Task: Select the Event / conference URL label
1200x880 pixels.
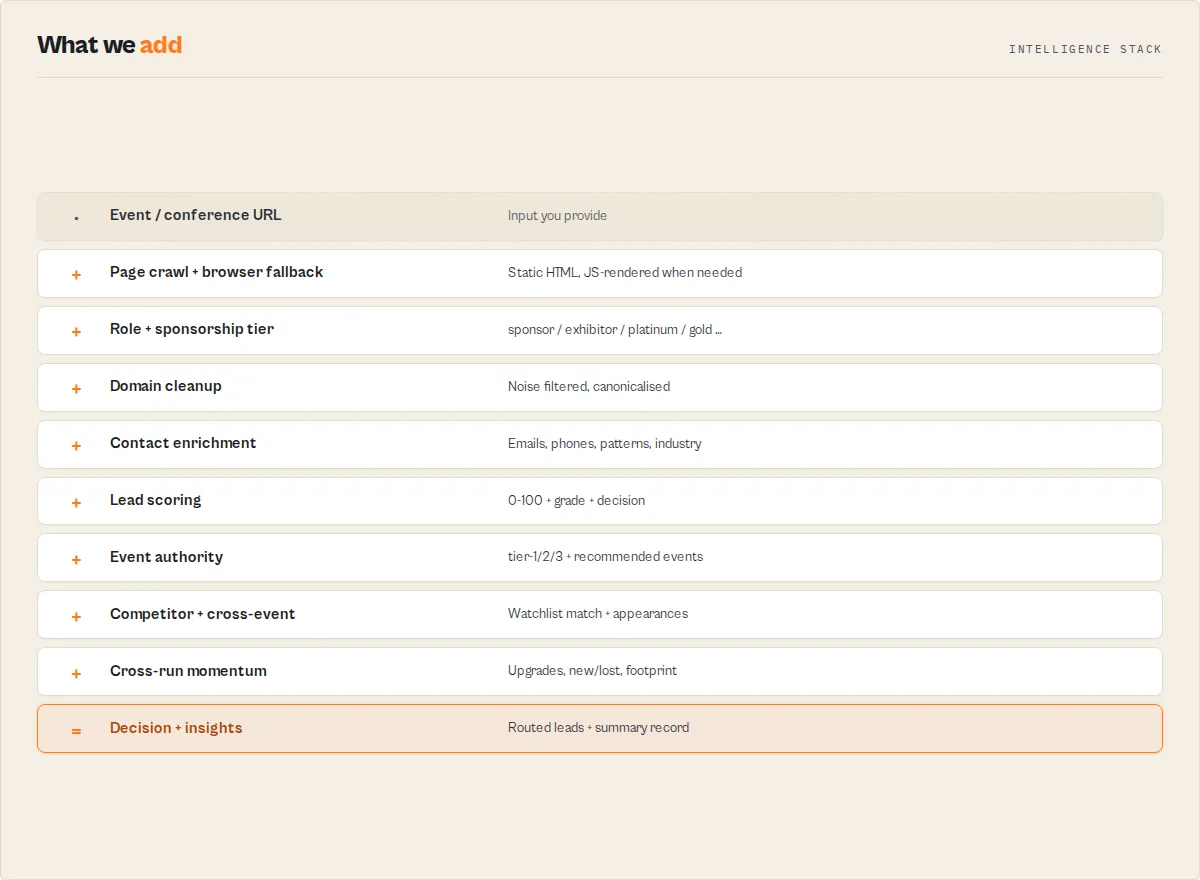Action: point(195,215)
